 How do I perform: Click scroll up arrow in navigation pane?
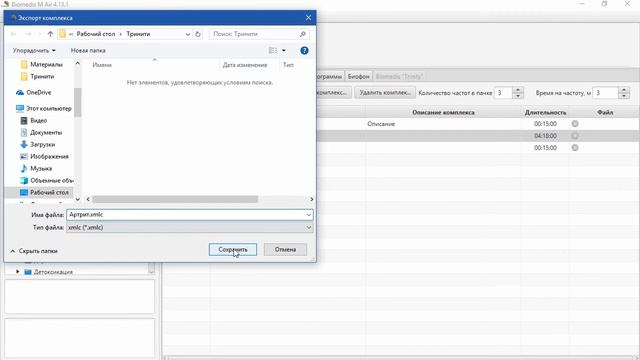(78, 64)
